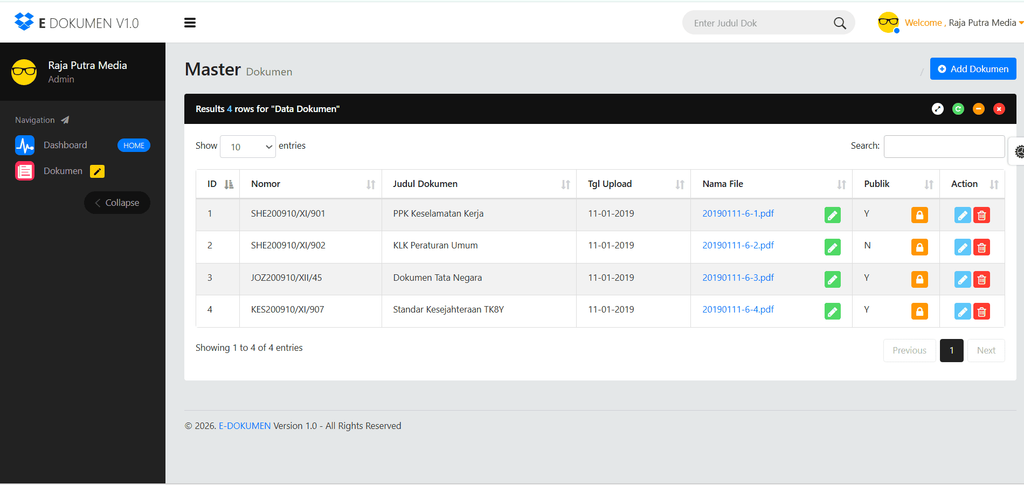Image resolution: width=1024 pixels, height=485 pixels.
Task: Delete row SHE200910/XI/901 with red trash
Action: 981,215
